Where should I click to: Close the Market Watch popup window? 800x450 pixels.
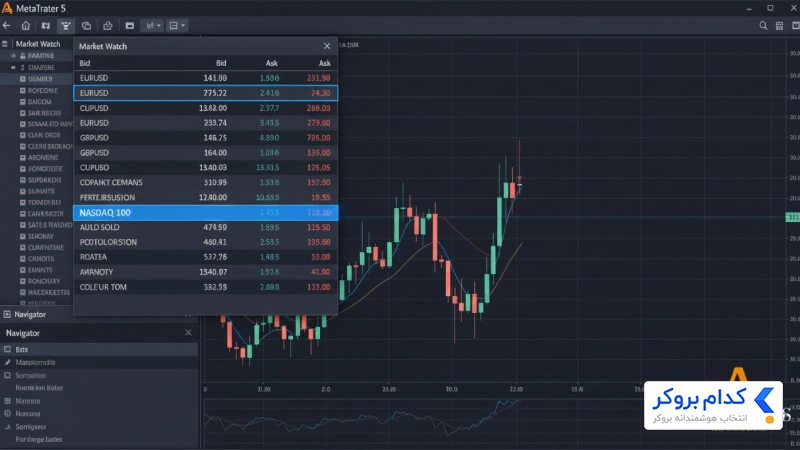327,46
